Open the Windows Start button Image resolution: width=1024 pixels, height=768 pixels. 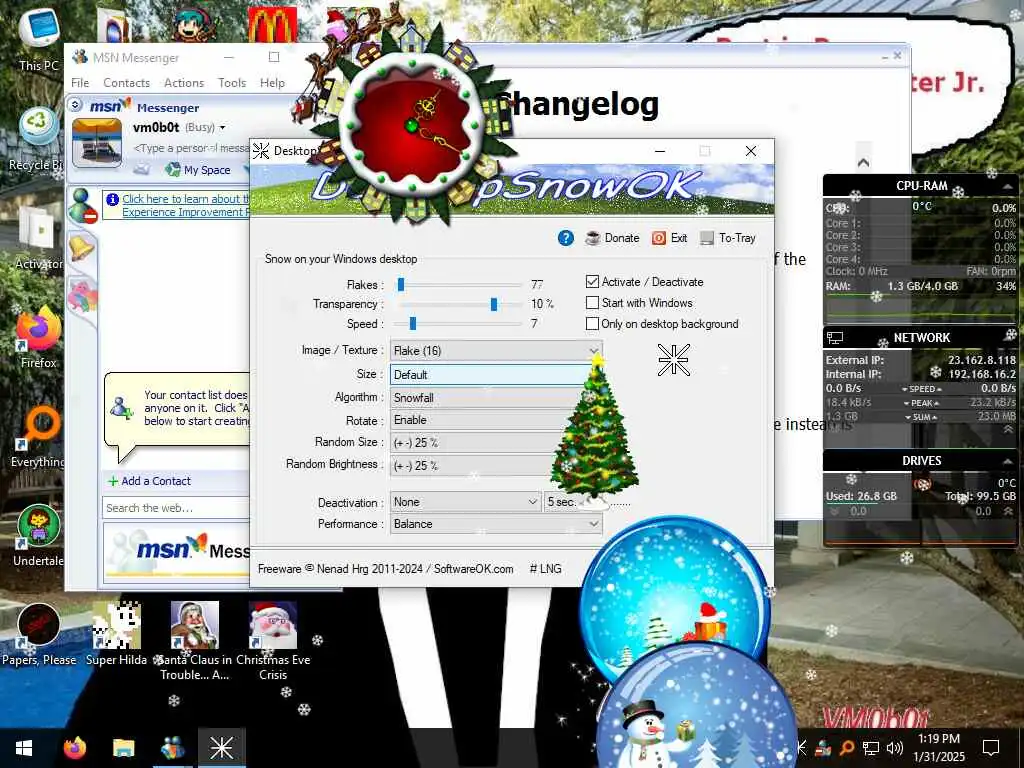[24, 748]
